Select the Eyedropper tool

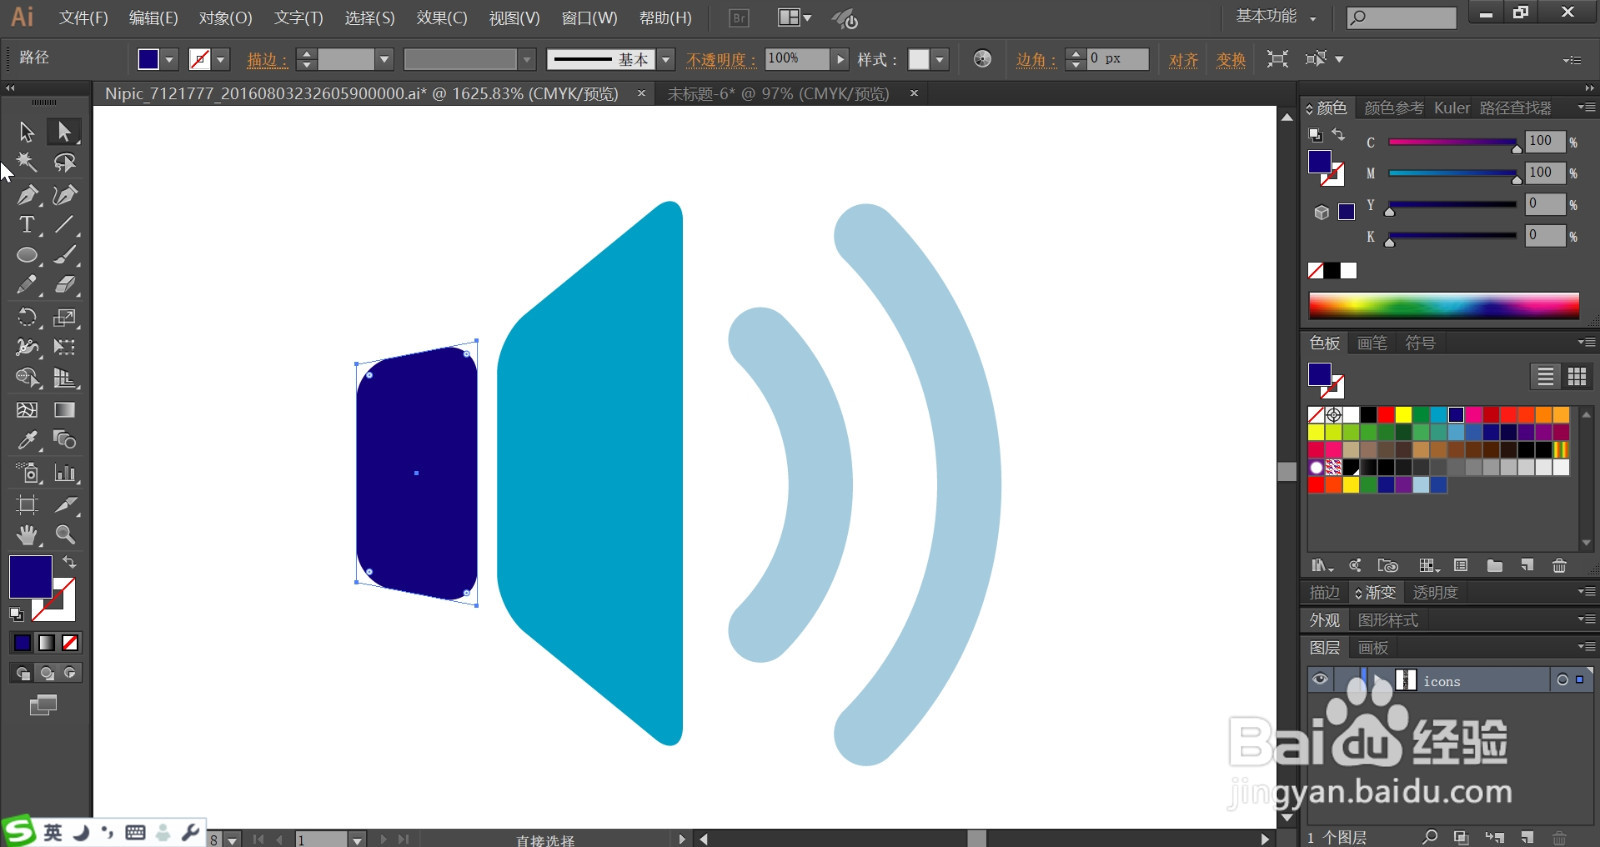27,440
